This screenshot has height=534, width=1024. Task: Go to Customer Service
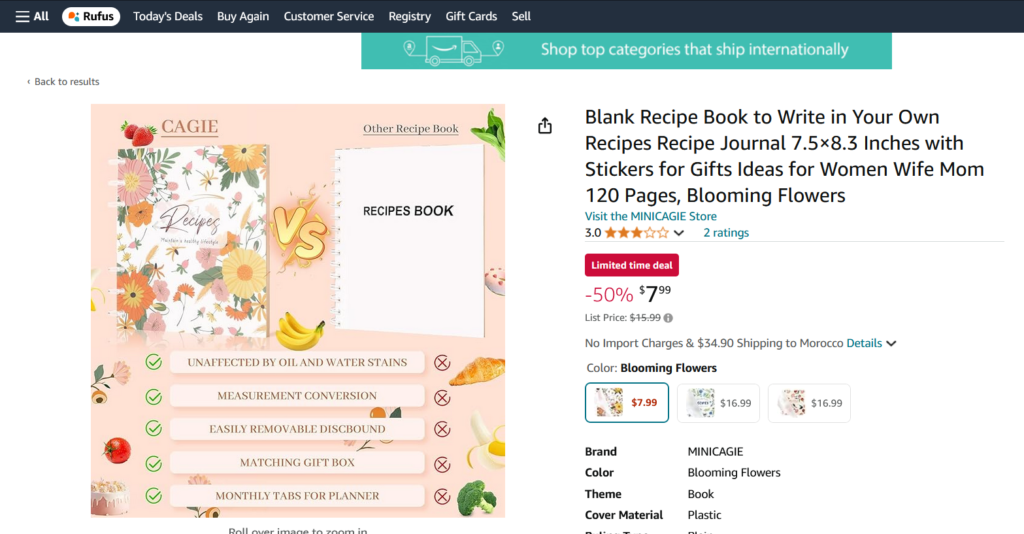(x=328, y=16)
